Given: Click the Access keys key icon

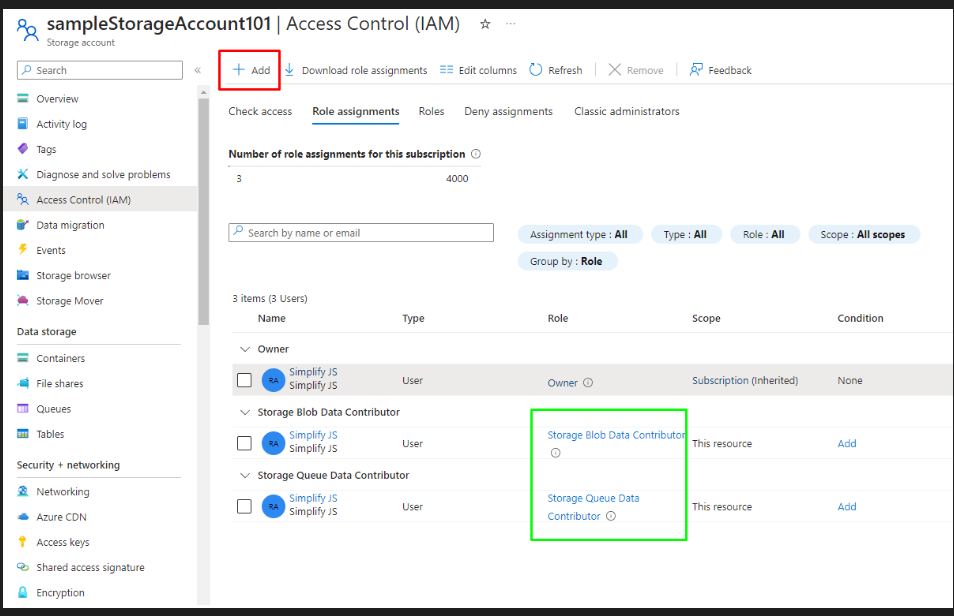Looking at the screenshot, I should 23,542.
